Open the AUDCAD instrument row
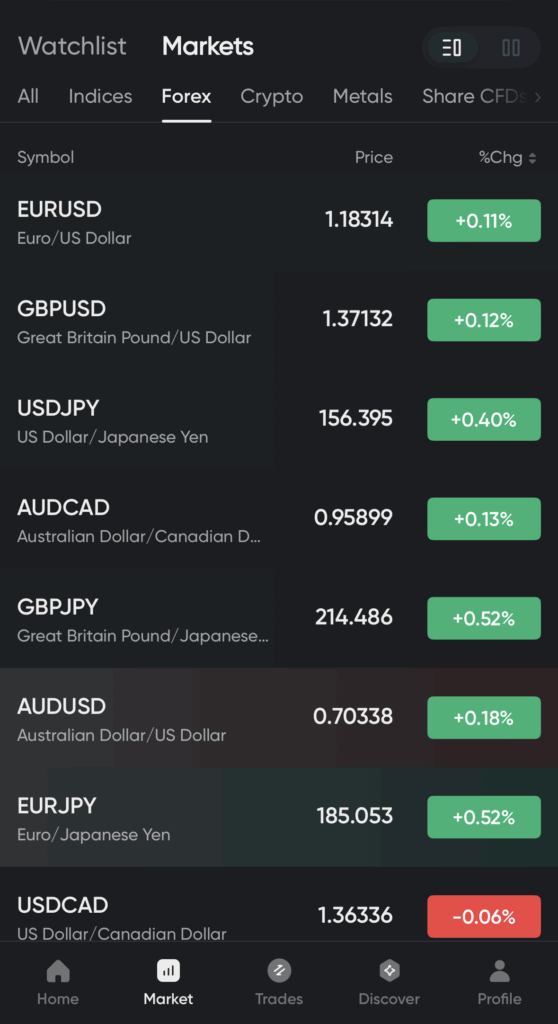Viewport: 558px width, 1024px height. click(279, 519)
